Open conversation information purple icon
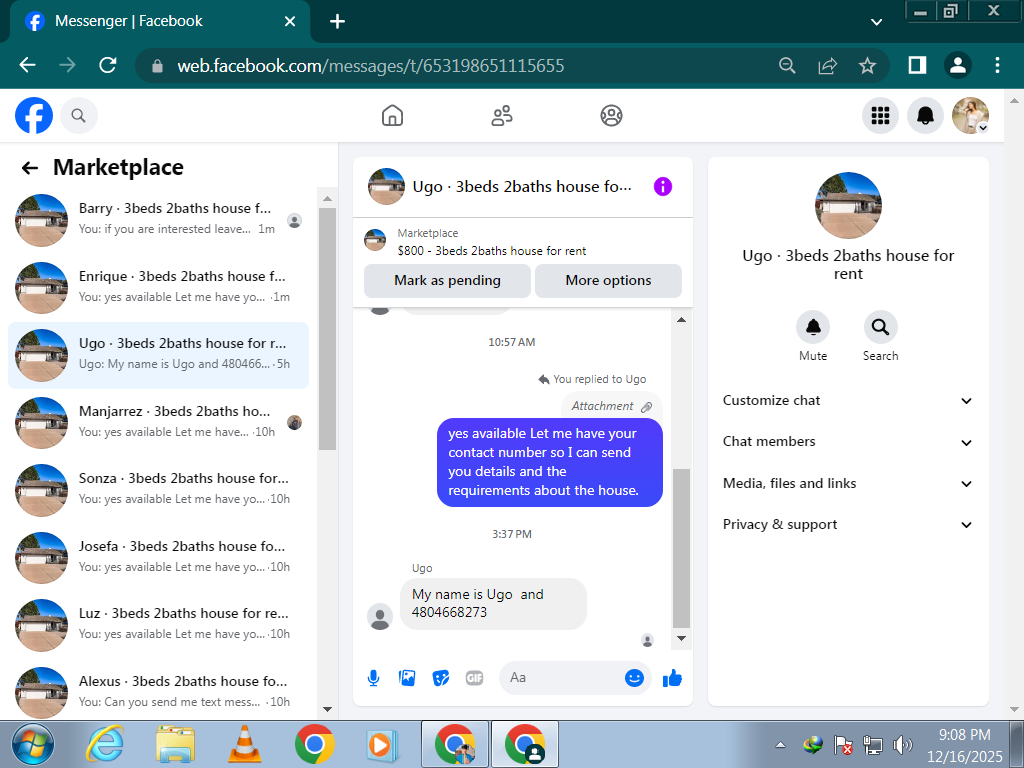This screenshot has height=768, width=1024. (662, 187)
